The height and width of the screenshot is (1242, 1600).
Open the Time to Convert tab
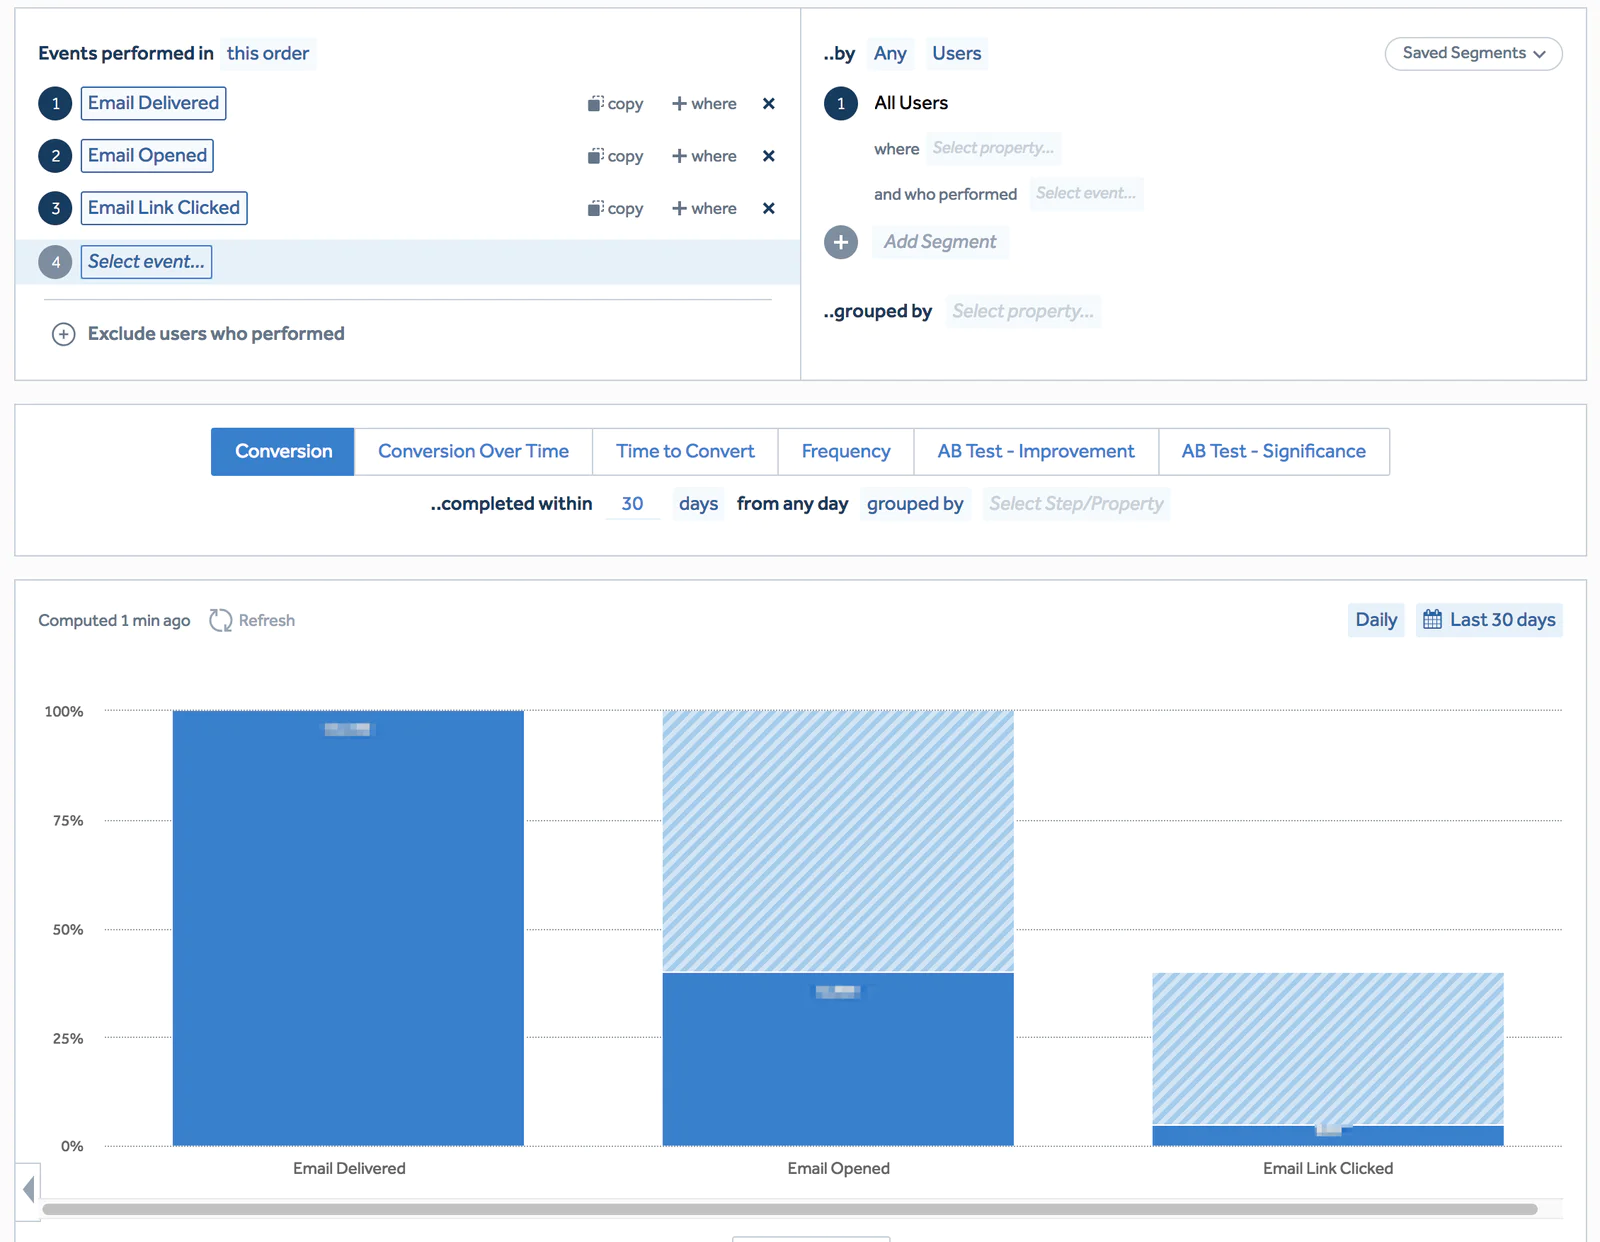click(685, 452)
